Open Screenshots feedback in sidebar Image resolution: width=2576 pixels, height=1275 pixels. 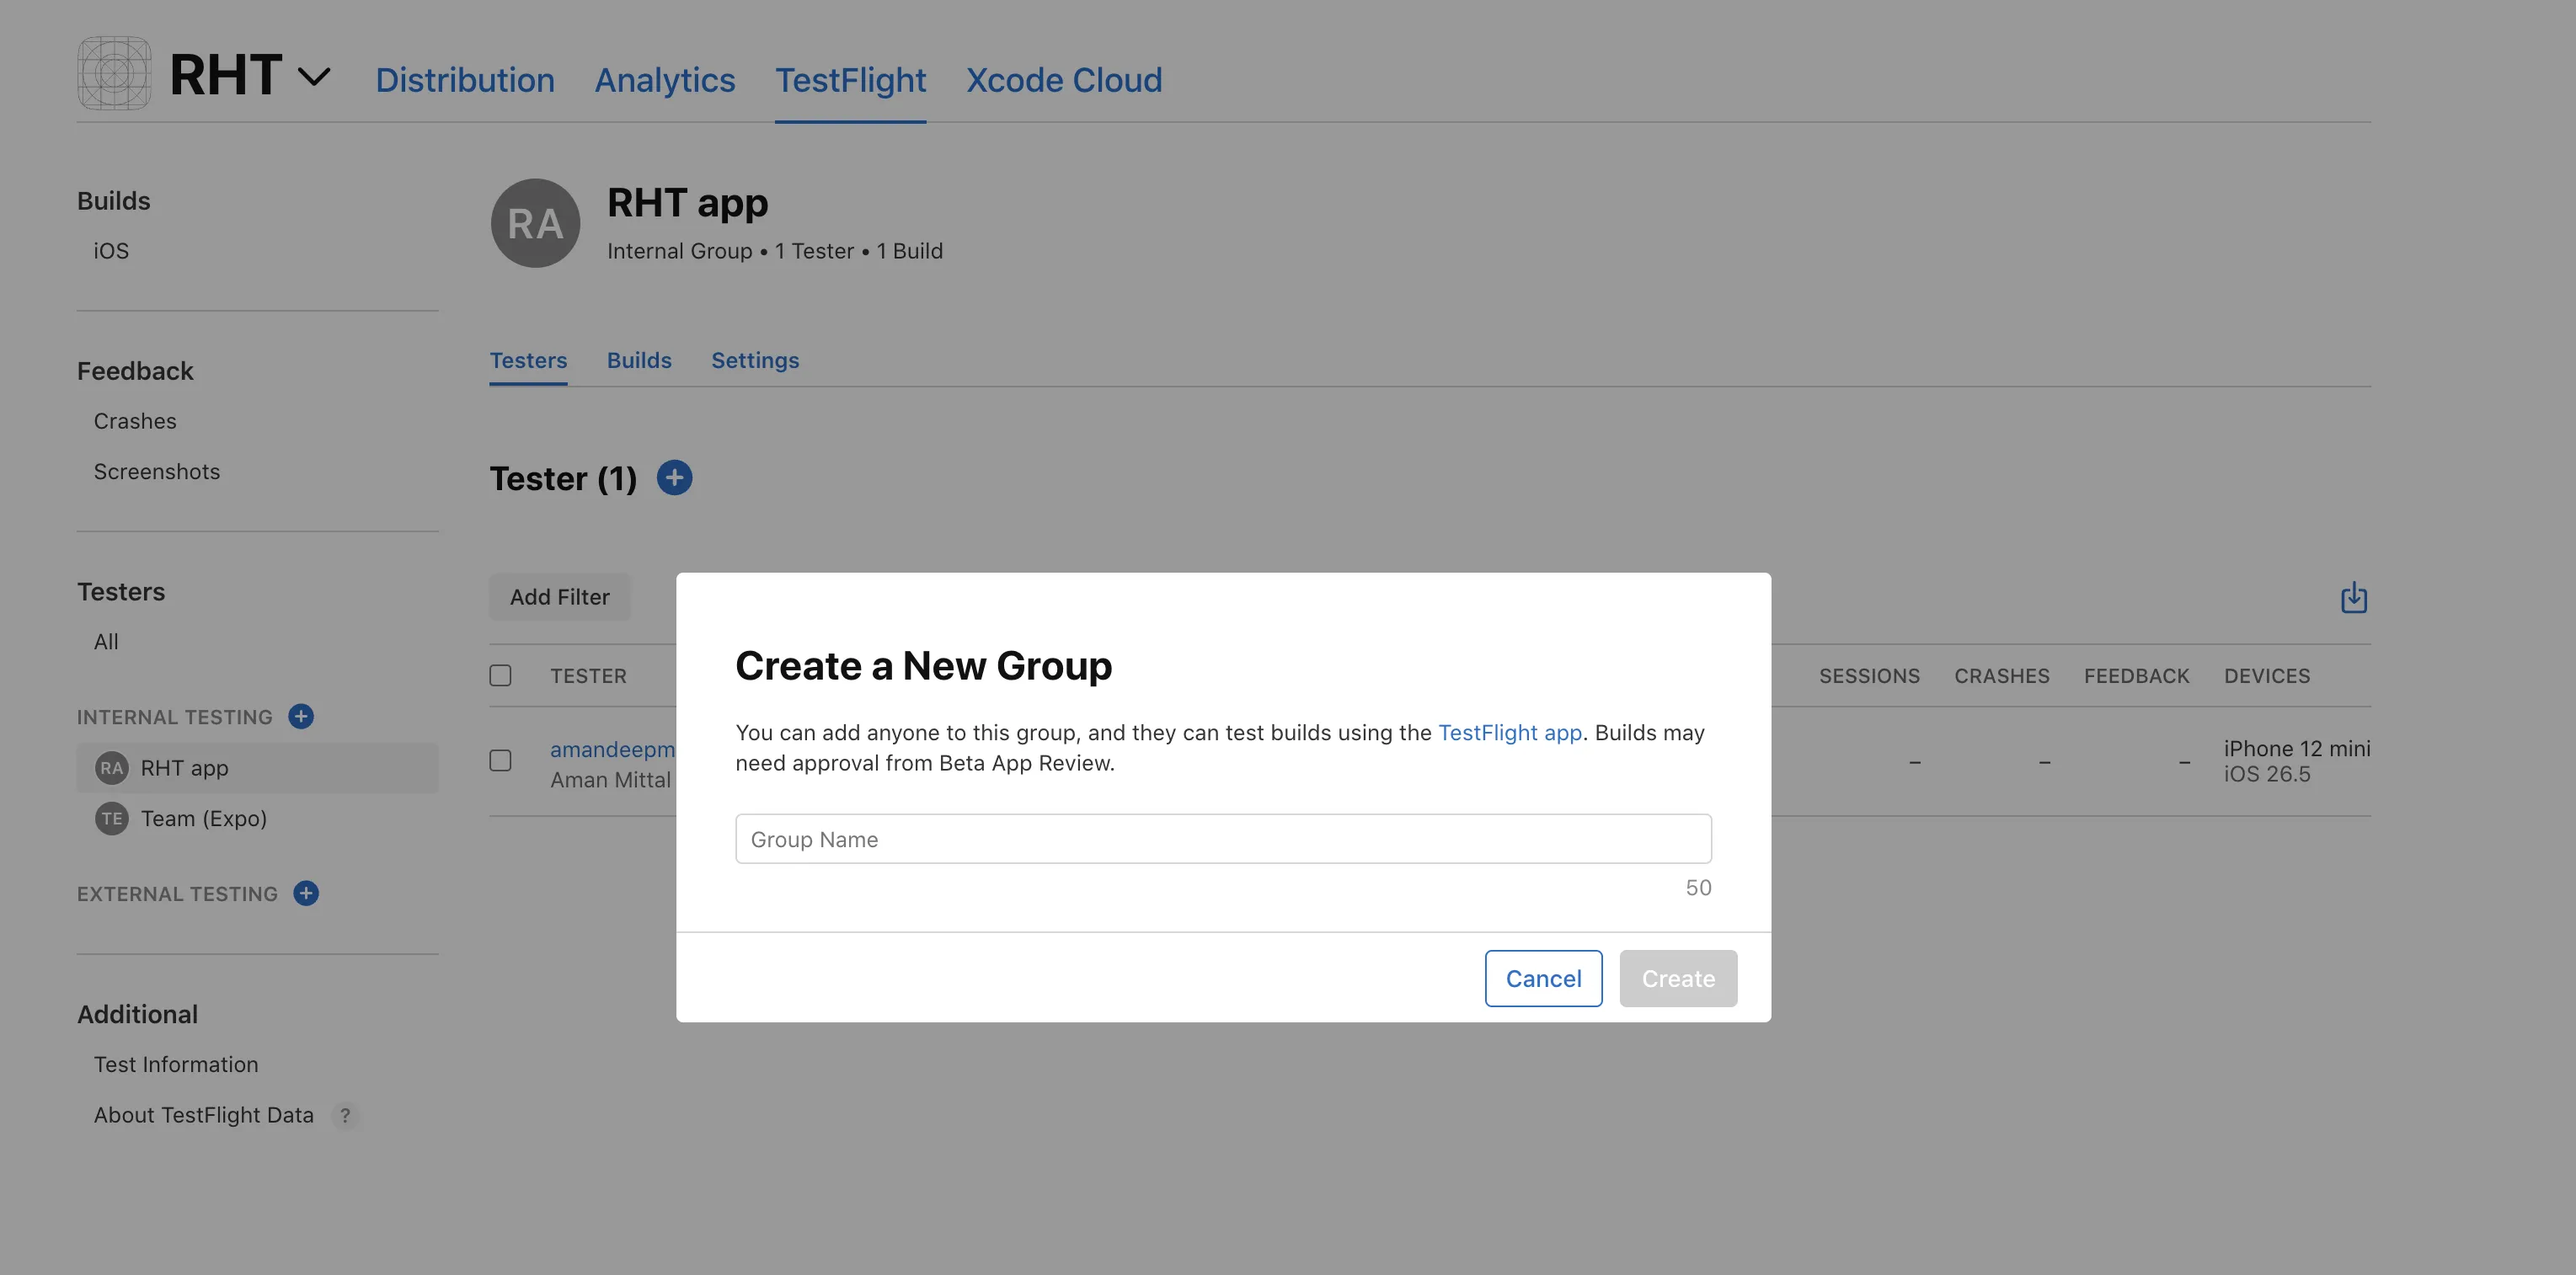coord(157,471)
